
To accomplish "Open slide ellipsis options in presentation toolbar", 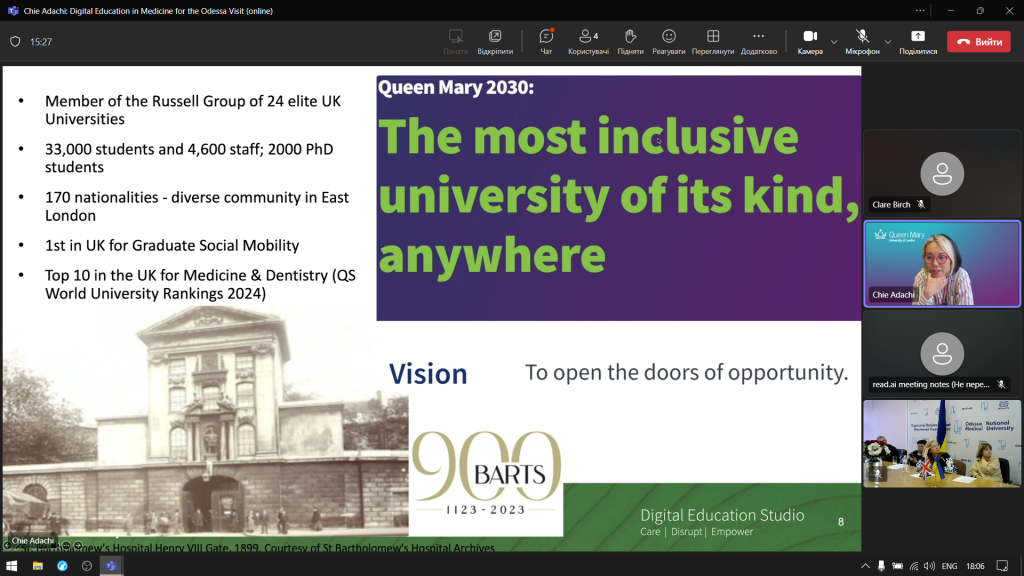I will click(66, 545).
